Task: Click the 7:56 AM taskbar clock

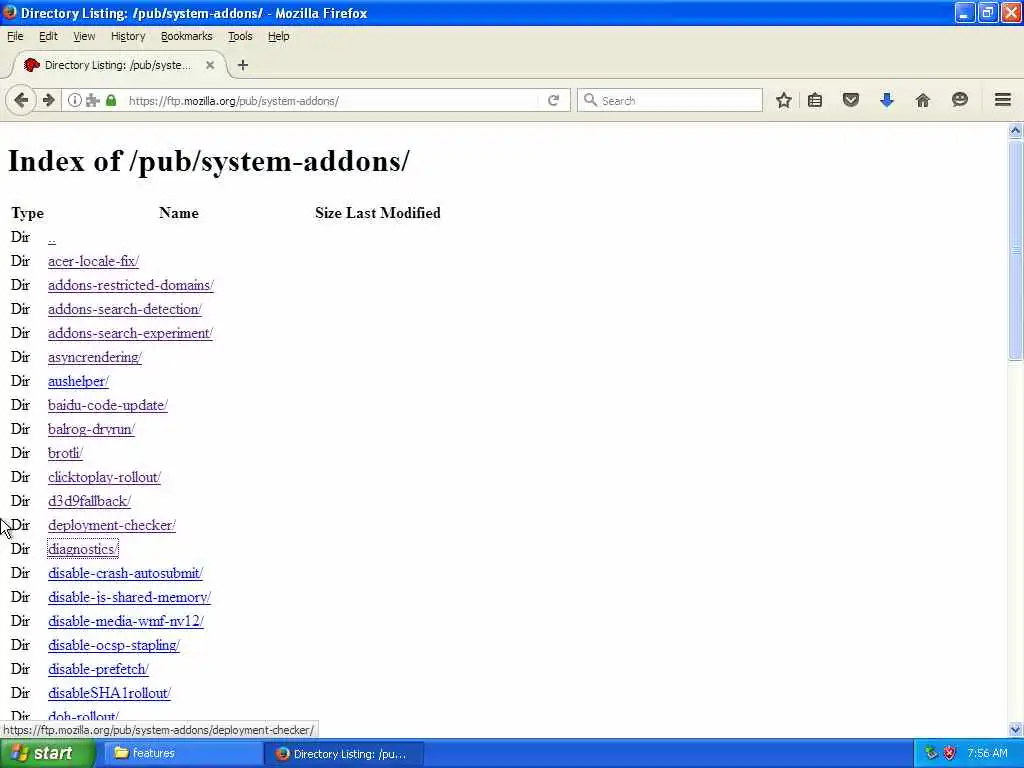Action: 987,754
